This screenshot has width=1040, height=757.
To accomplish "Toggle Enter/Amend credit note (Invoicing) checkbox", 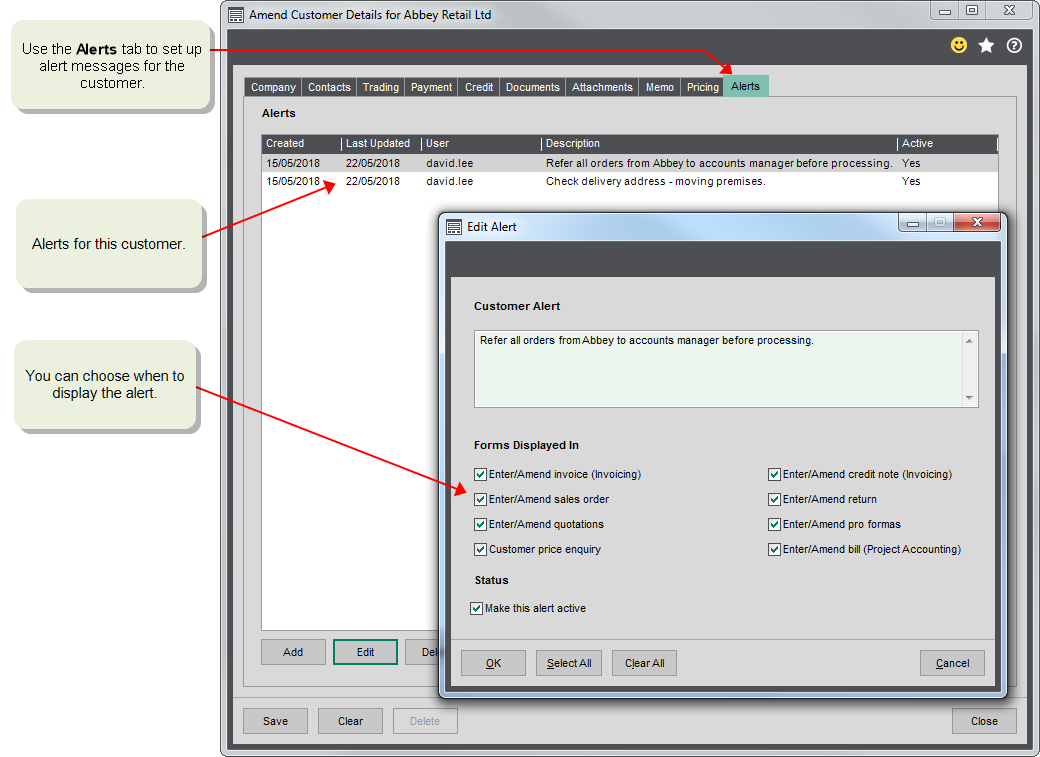I will tap(774, 474).
